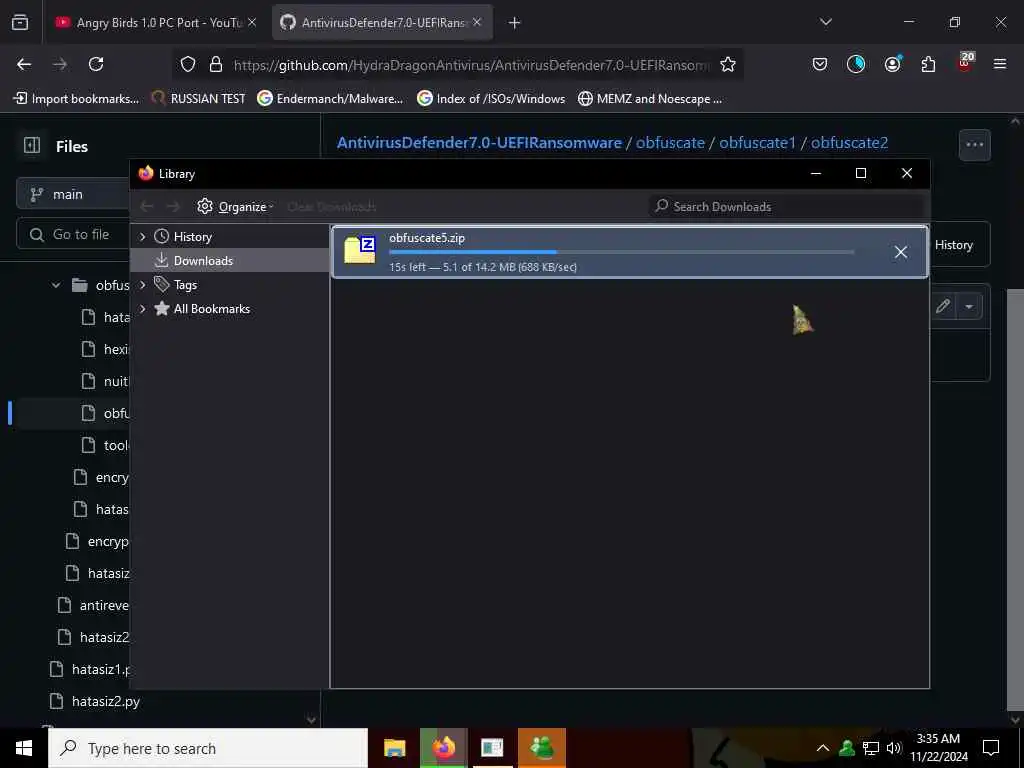Open Organize menu in Library window

coord(235,206)
